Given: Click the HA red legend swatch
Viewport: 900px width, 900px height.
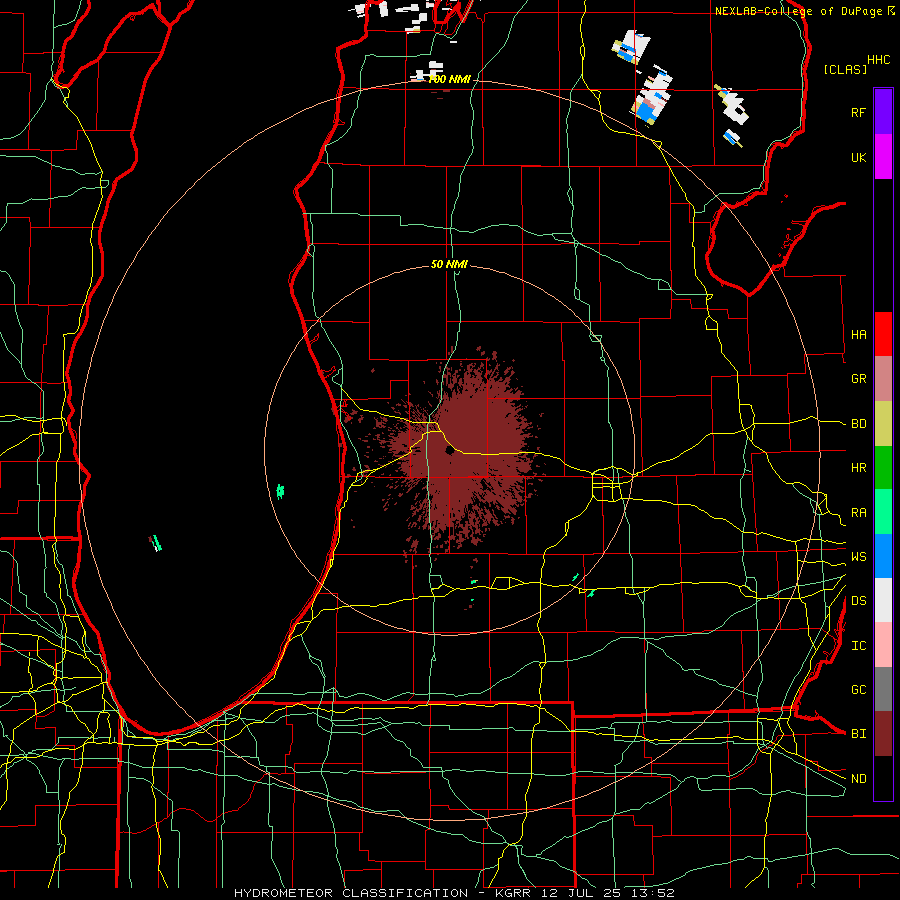Looking at the screenshot, I should pyautogui.click(x=883, y=334).
